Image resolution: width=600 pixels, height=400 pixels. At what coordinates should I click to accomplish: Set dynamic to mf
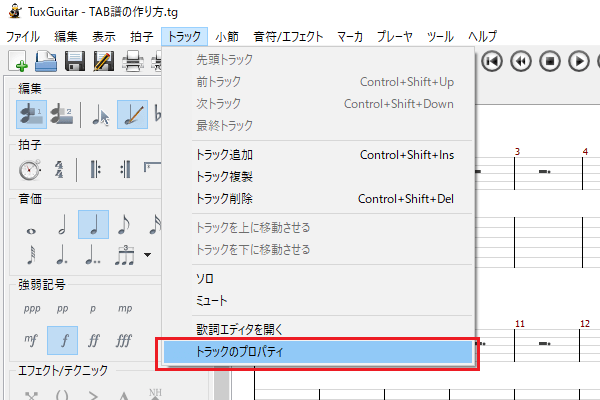[31, 340]
